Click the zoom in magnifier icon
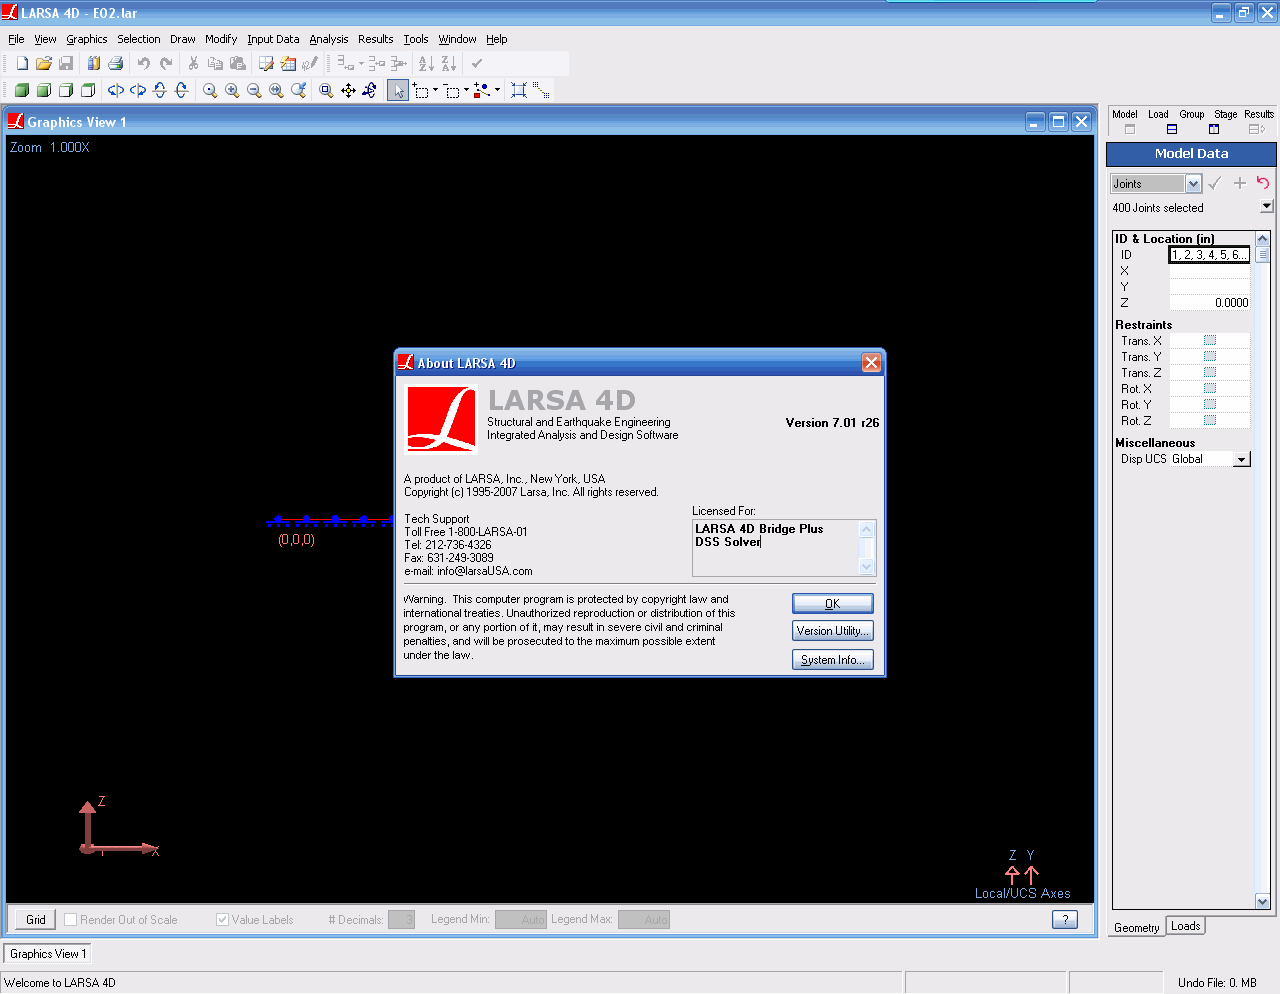 point(232,90)
